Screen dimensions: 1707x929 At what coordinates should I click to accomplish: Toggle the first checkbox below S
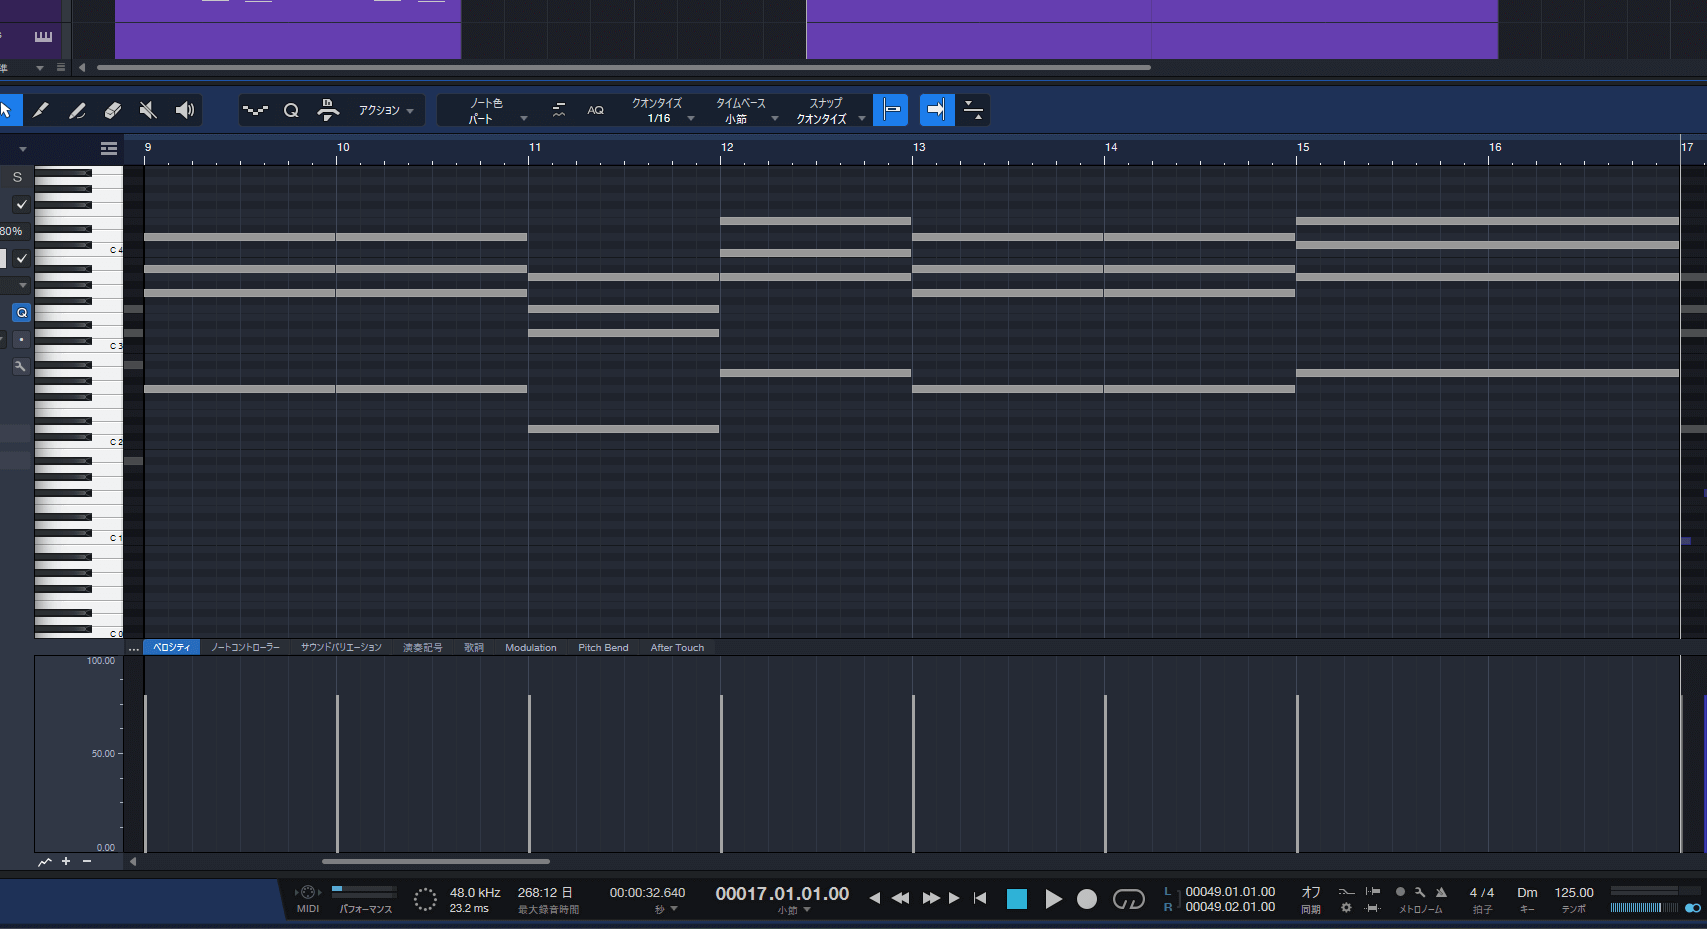click(21, 204)
